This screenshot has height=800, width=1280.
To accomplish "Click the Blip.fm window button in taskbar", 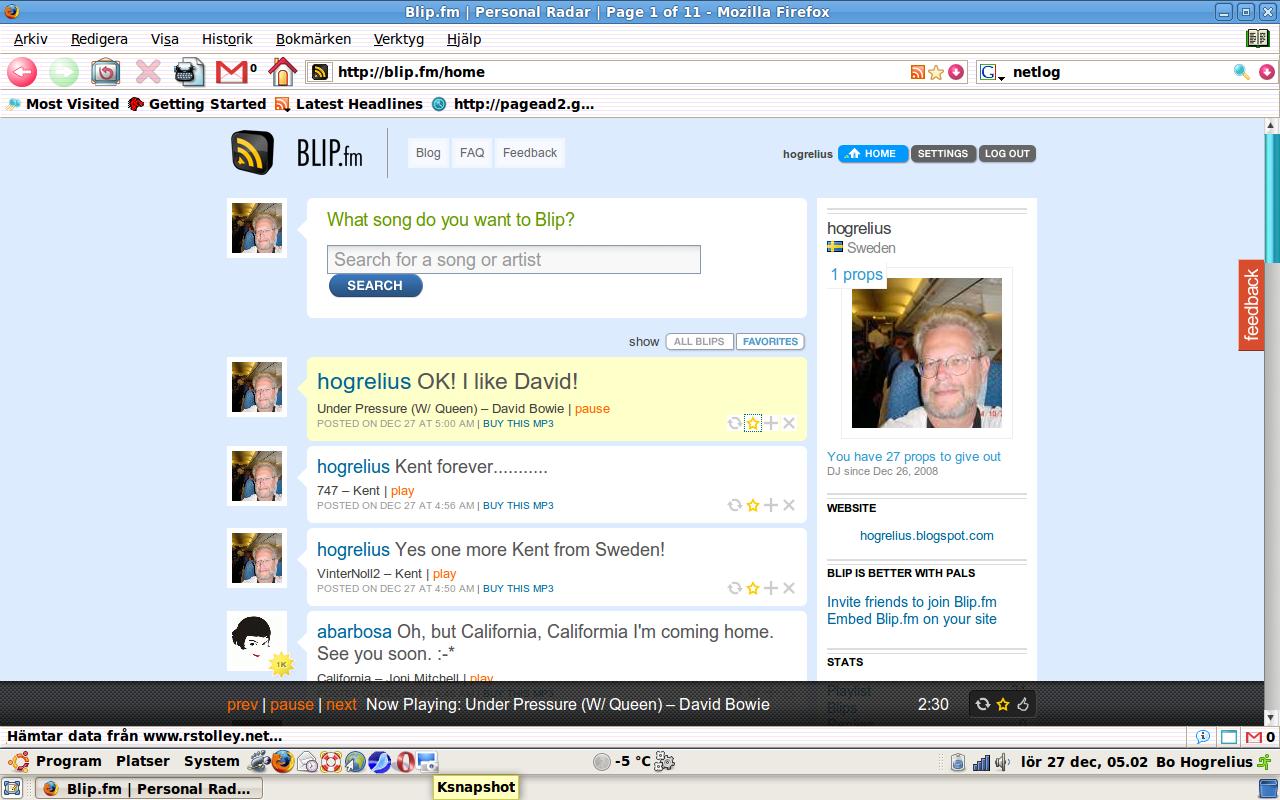I will point(149,788).
